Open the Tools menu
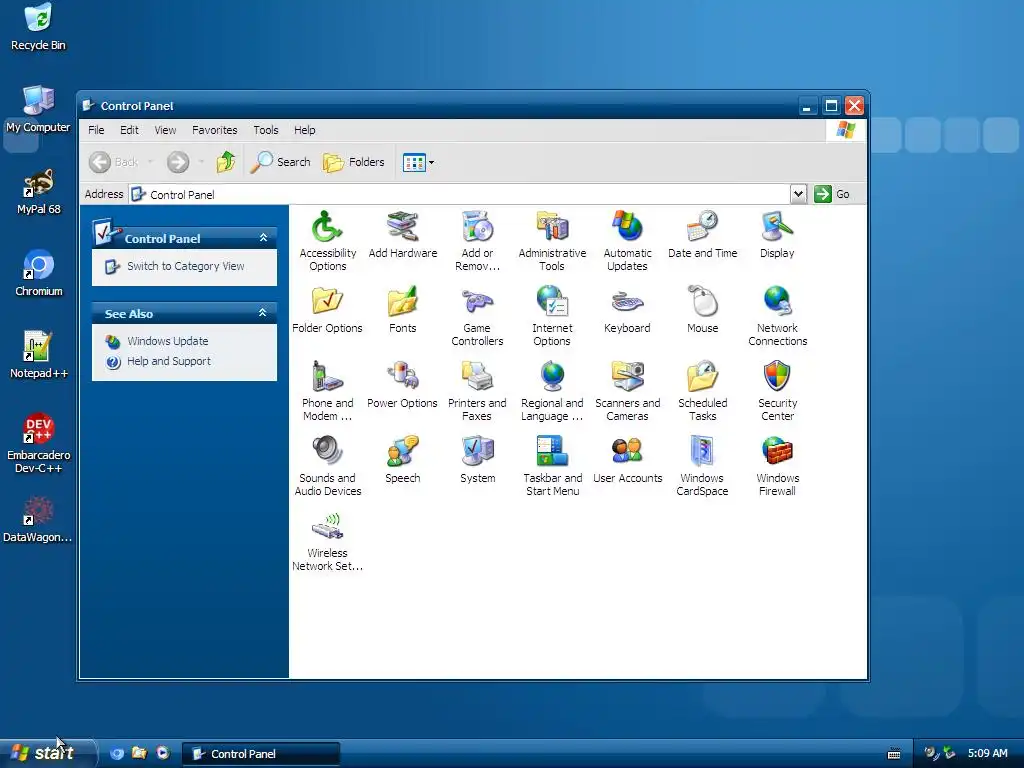 click(x=266, y=130)
